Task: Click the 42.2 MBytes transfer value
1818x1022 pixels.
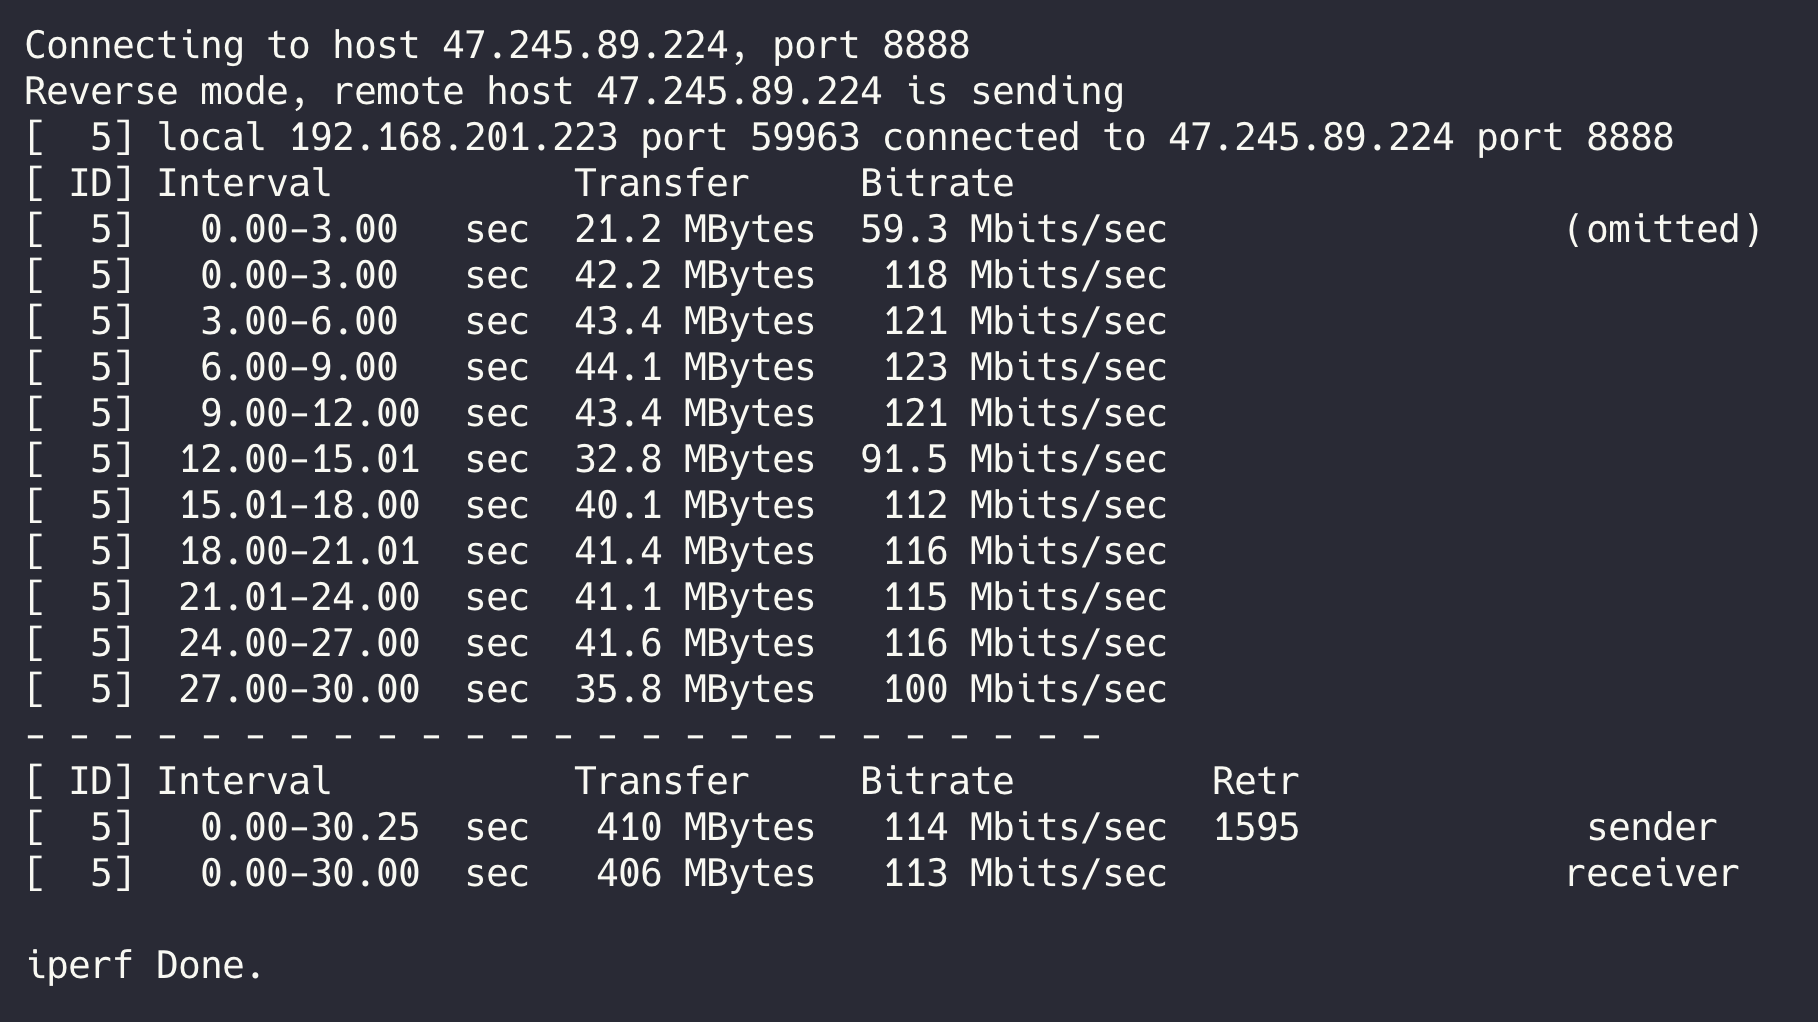Action: (694, 276)
